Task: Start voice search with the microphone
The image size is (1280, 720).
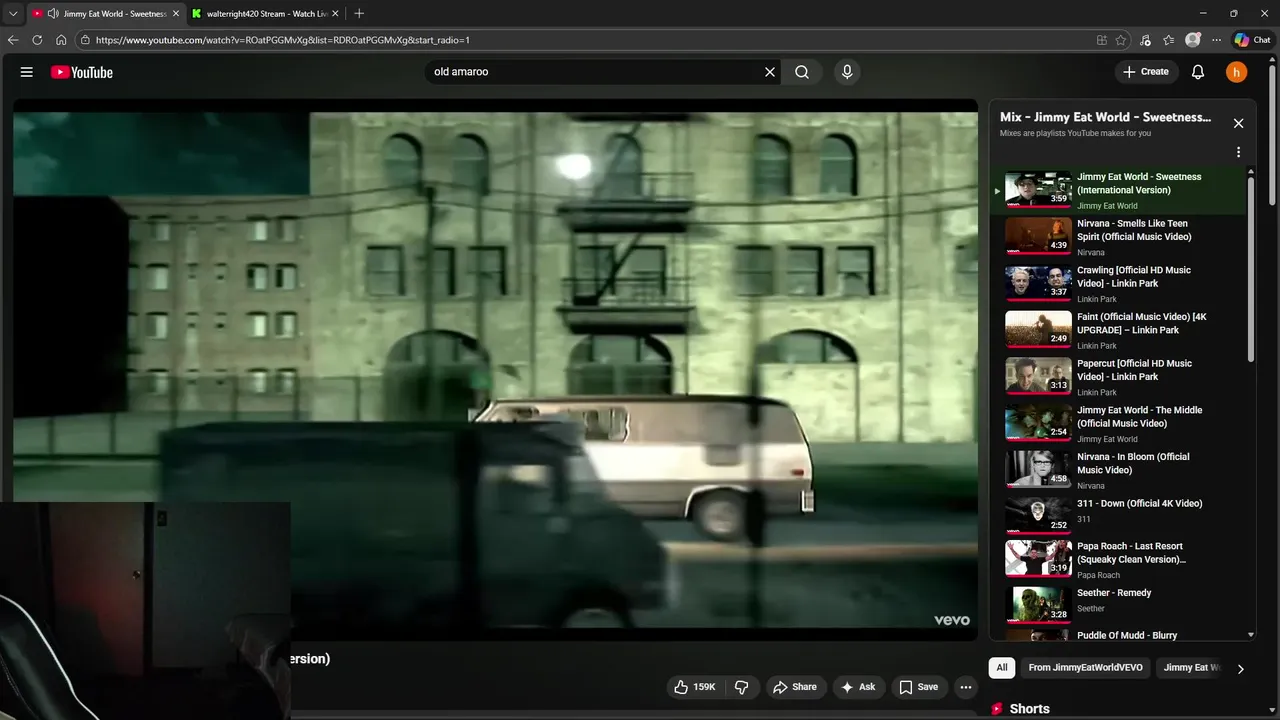Action: point(847,72)
